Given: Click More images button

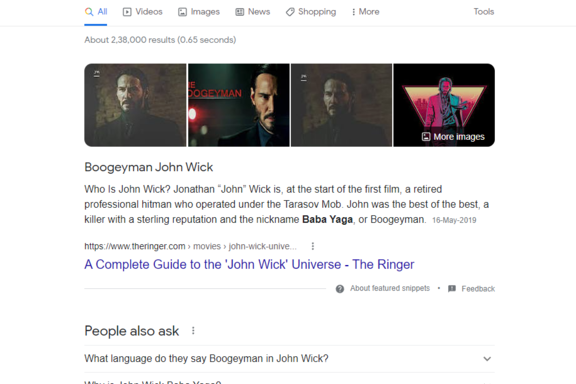Looking at the screenshot, I should (453, 137).
